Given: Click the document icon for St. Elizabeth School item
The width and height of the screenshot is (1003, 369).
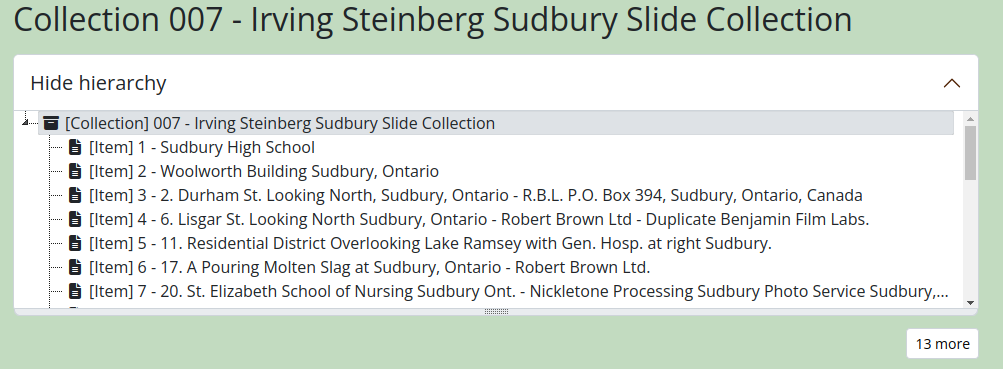Looking at the screenshot, I should (75, 292).
